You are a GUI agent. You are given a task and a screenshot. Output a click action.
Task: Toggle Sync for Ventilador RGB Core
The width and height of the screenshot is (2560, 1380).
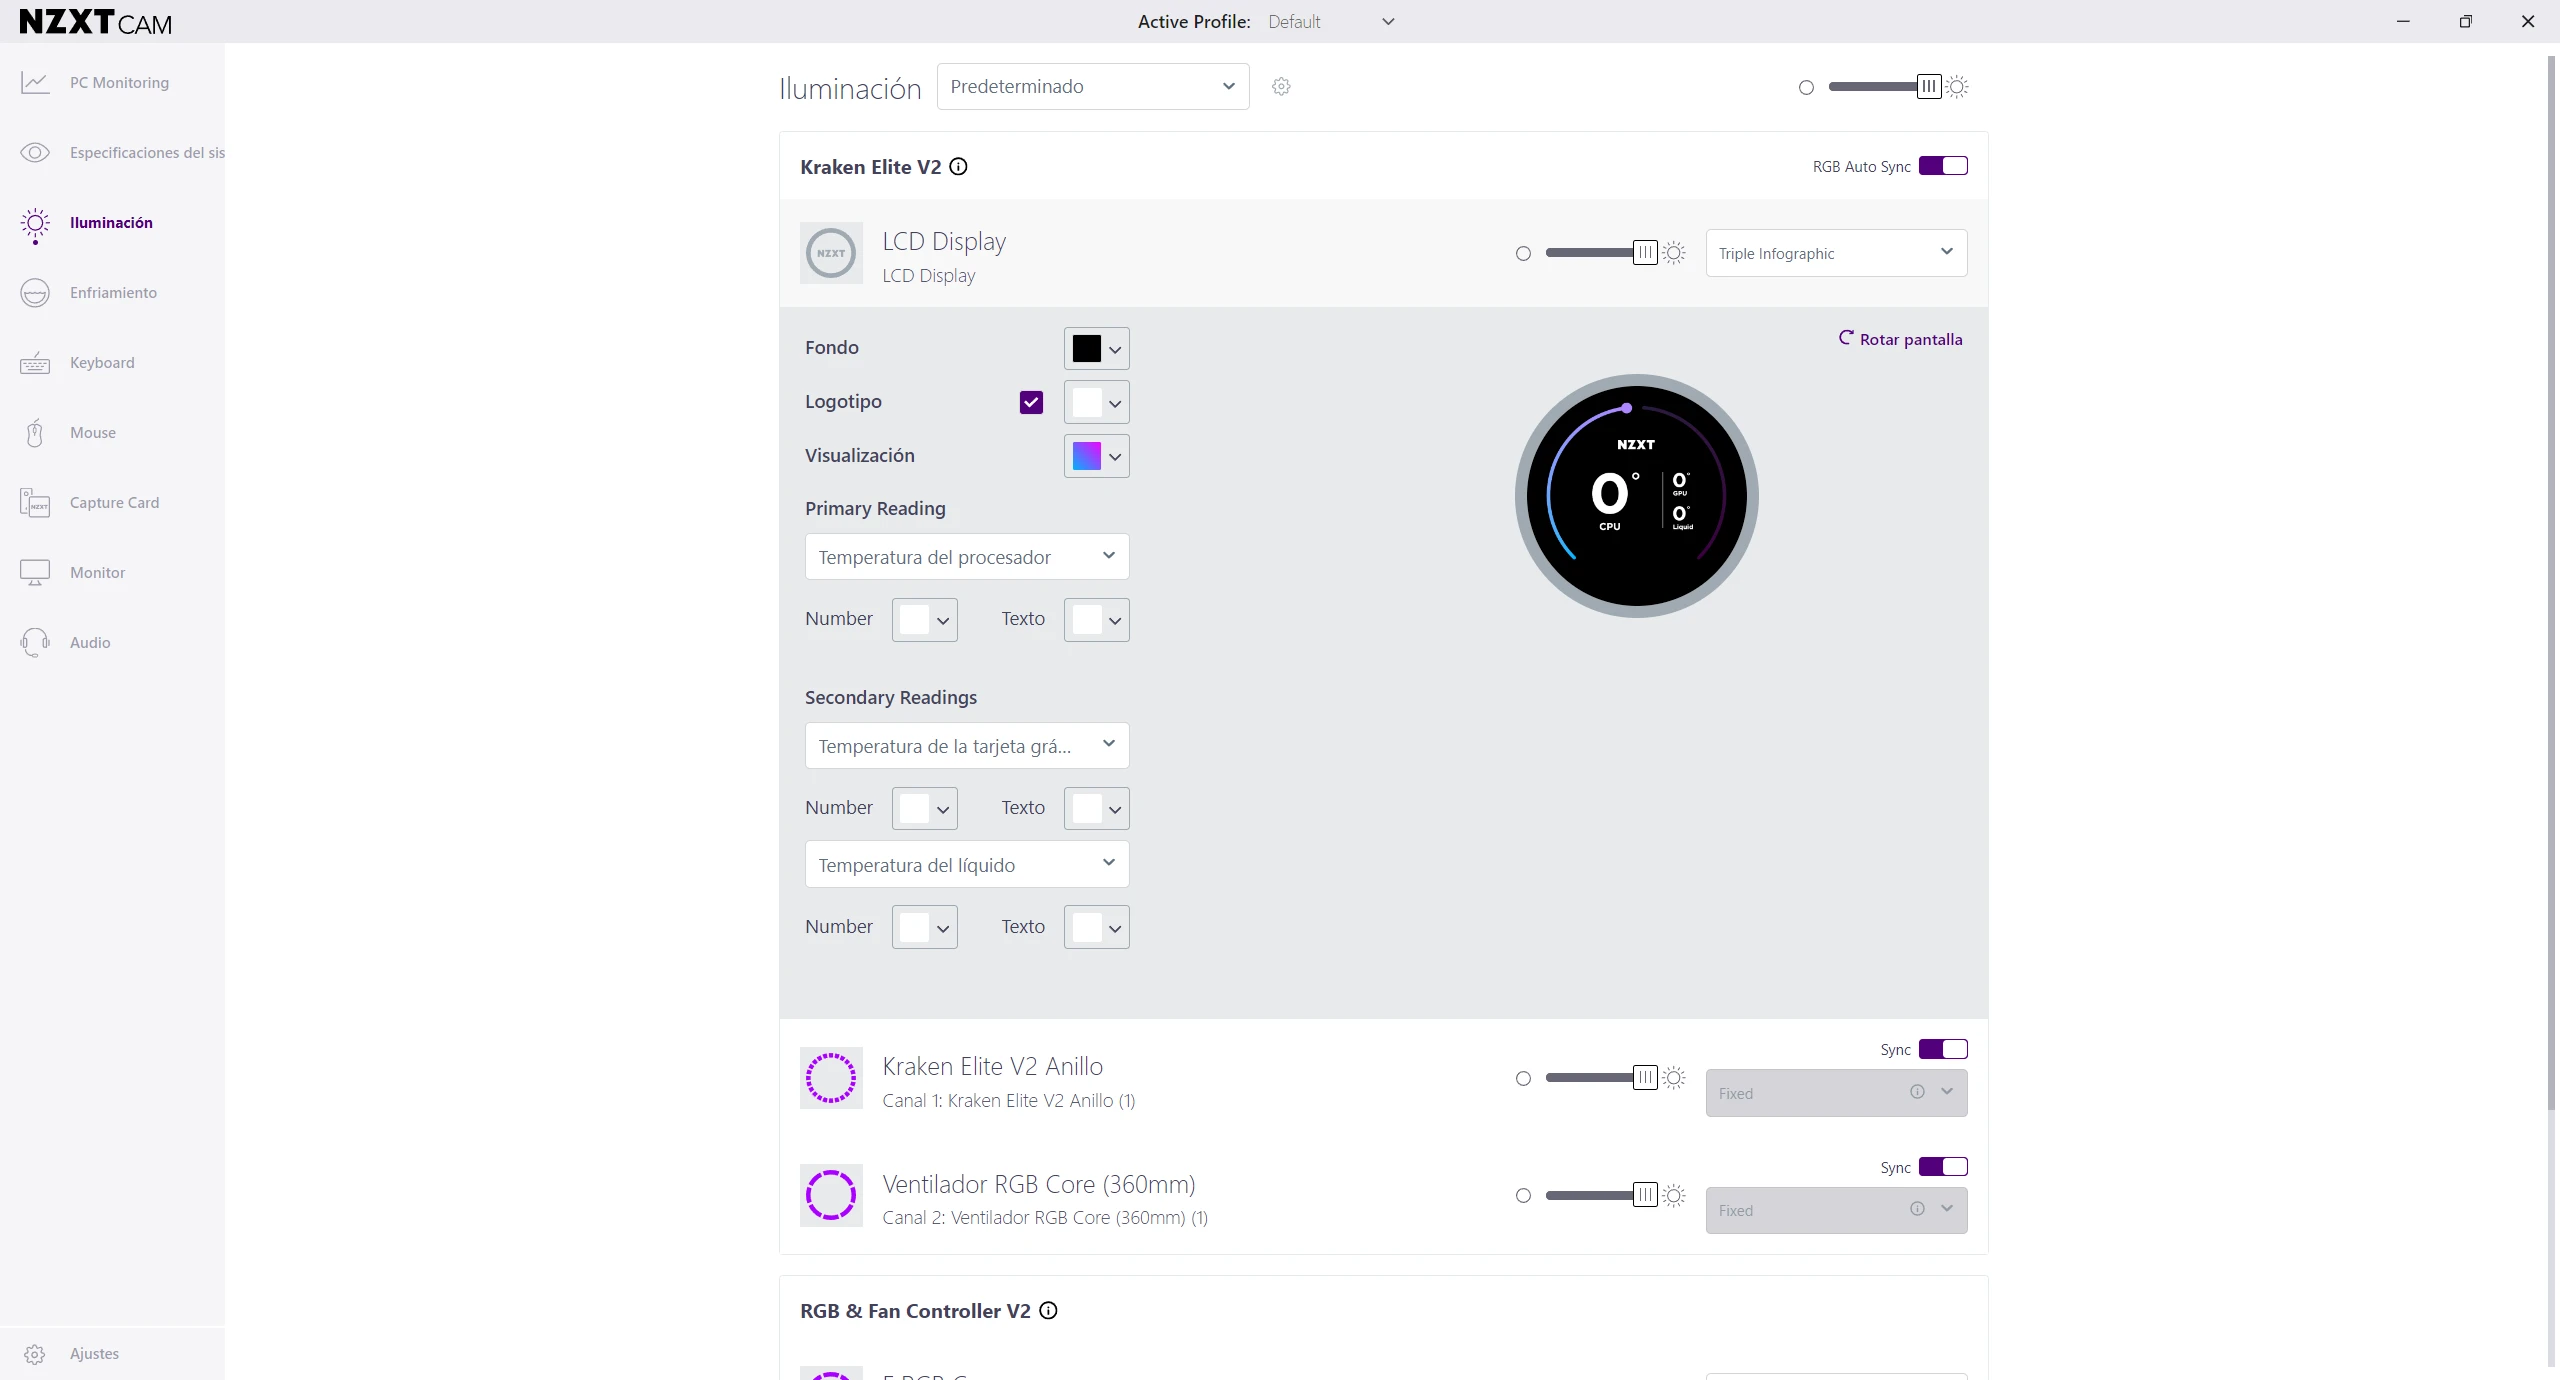tap(1943, 1167)
